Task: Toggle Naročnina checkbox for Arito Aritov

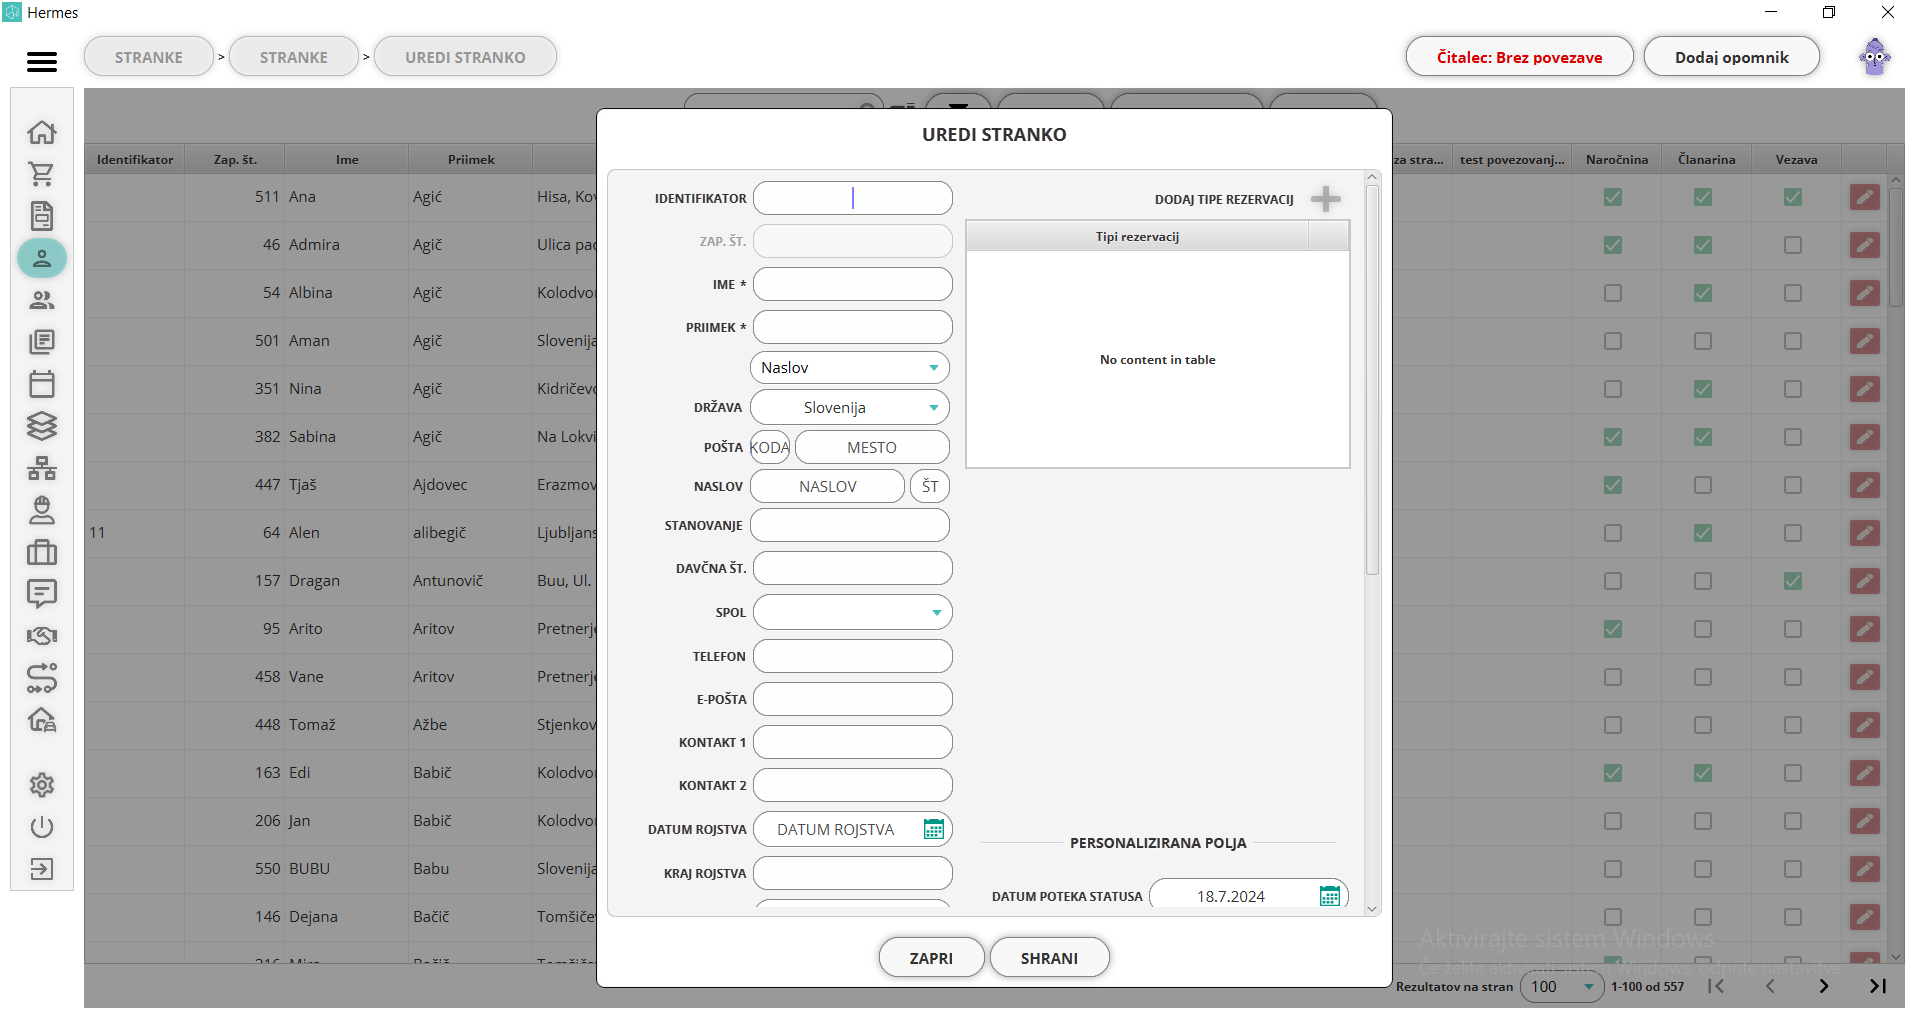Action: pyautogui.click(x=1613, y=629)
